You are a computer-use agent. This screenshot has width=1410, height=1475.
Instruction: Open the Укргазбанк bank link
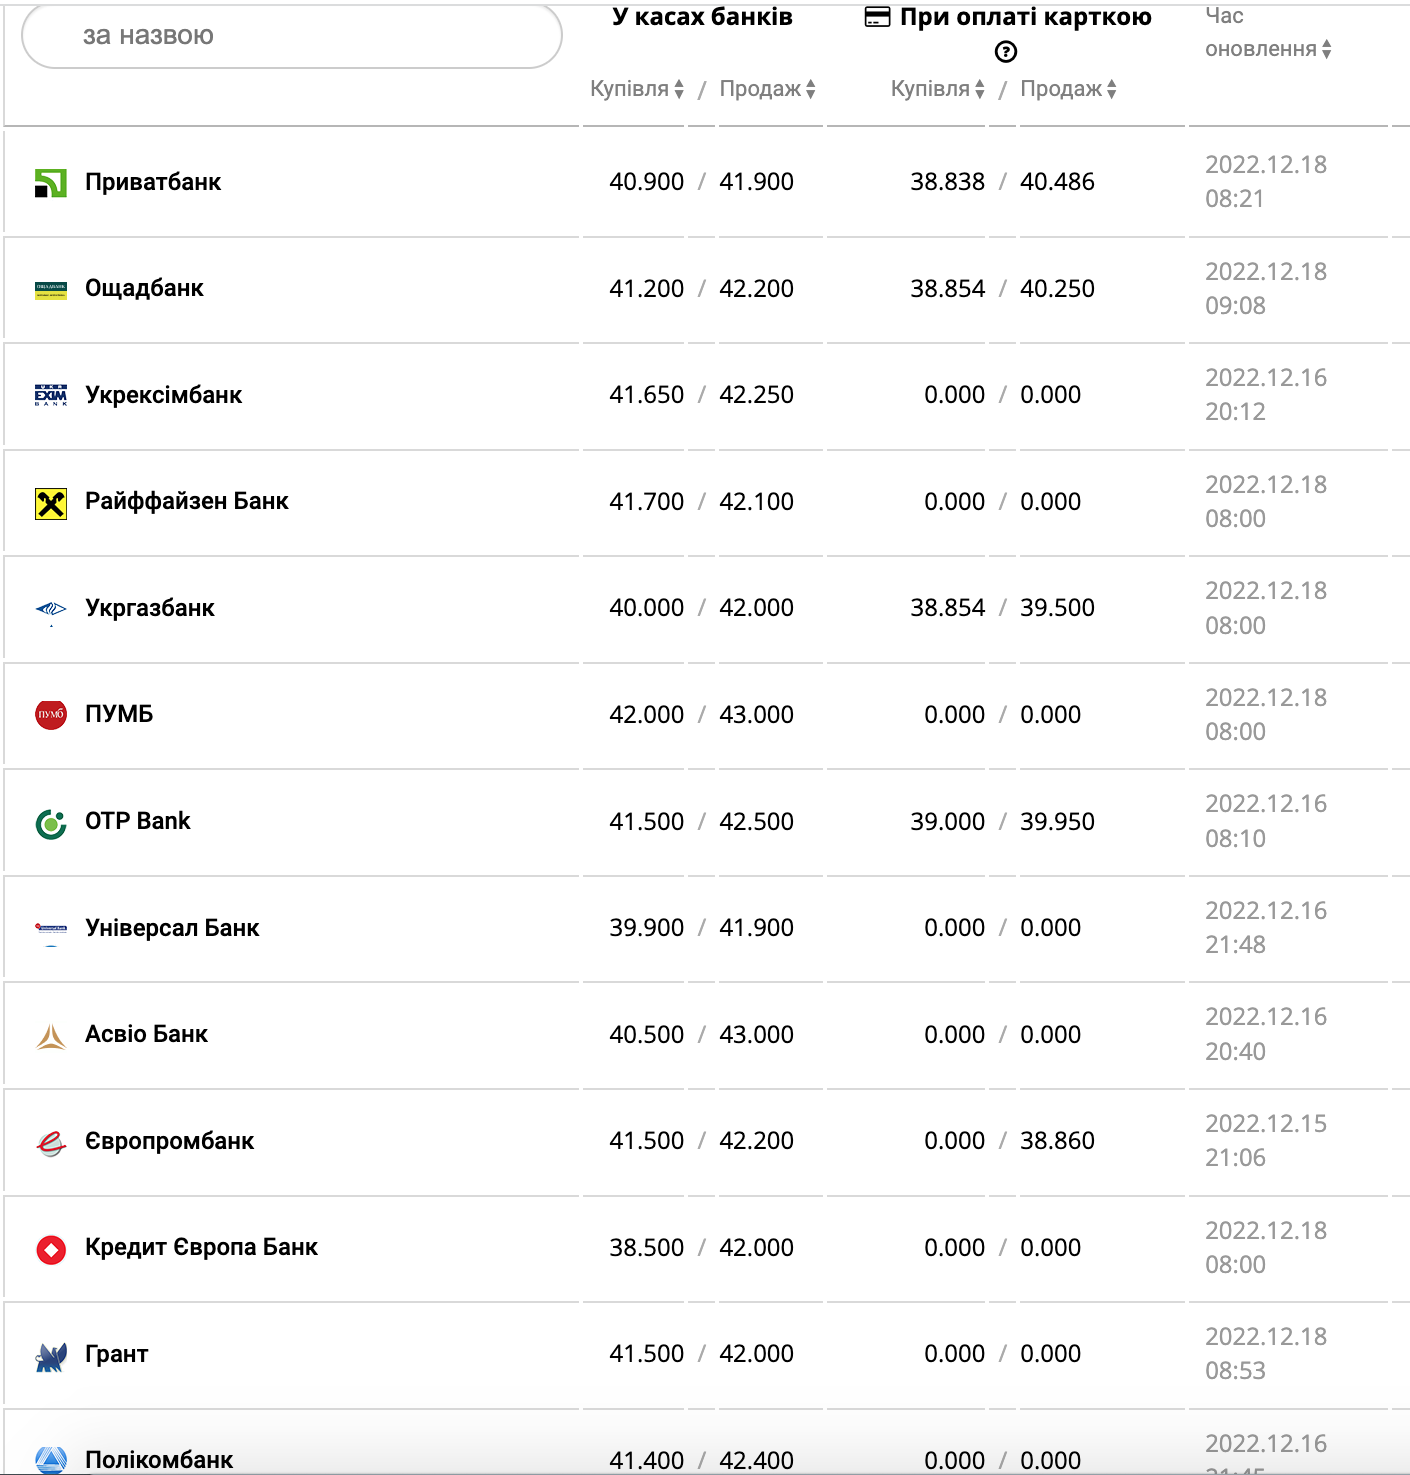tap(150, 608)
